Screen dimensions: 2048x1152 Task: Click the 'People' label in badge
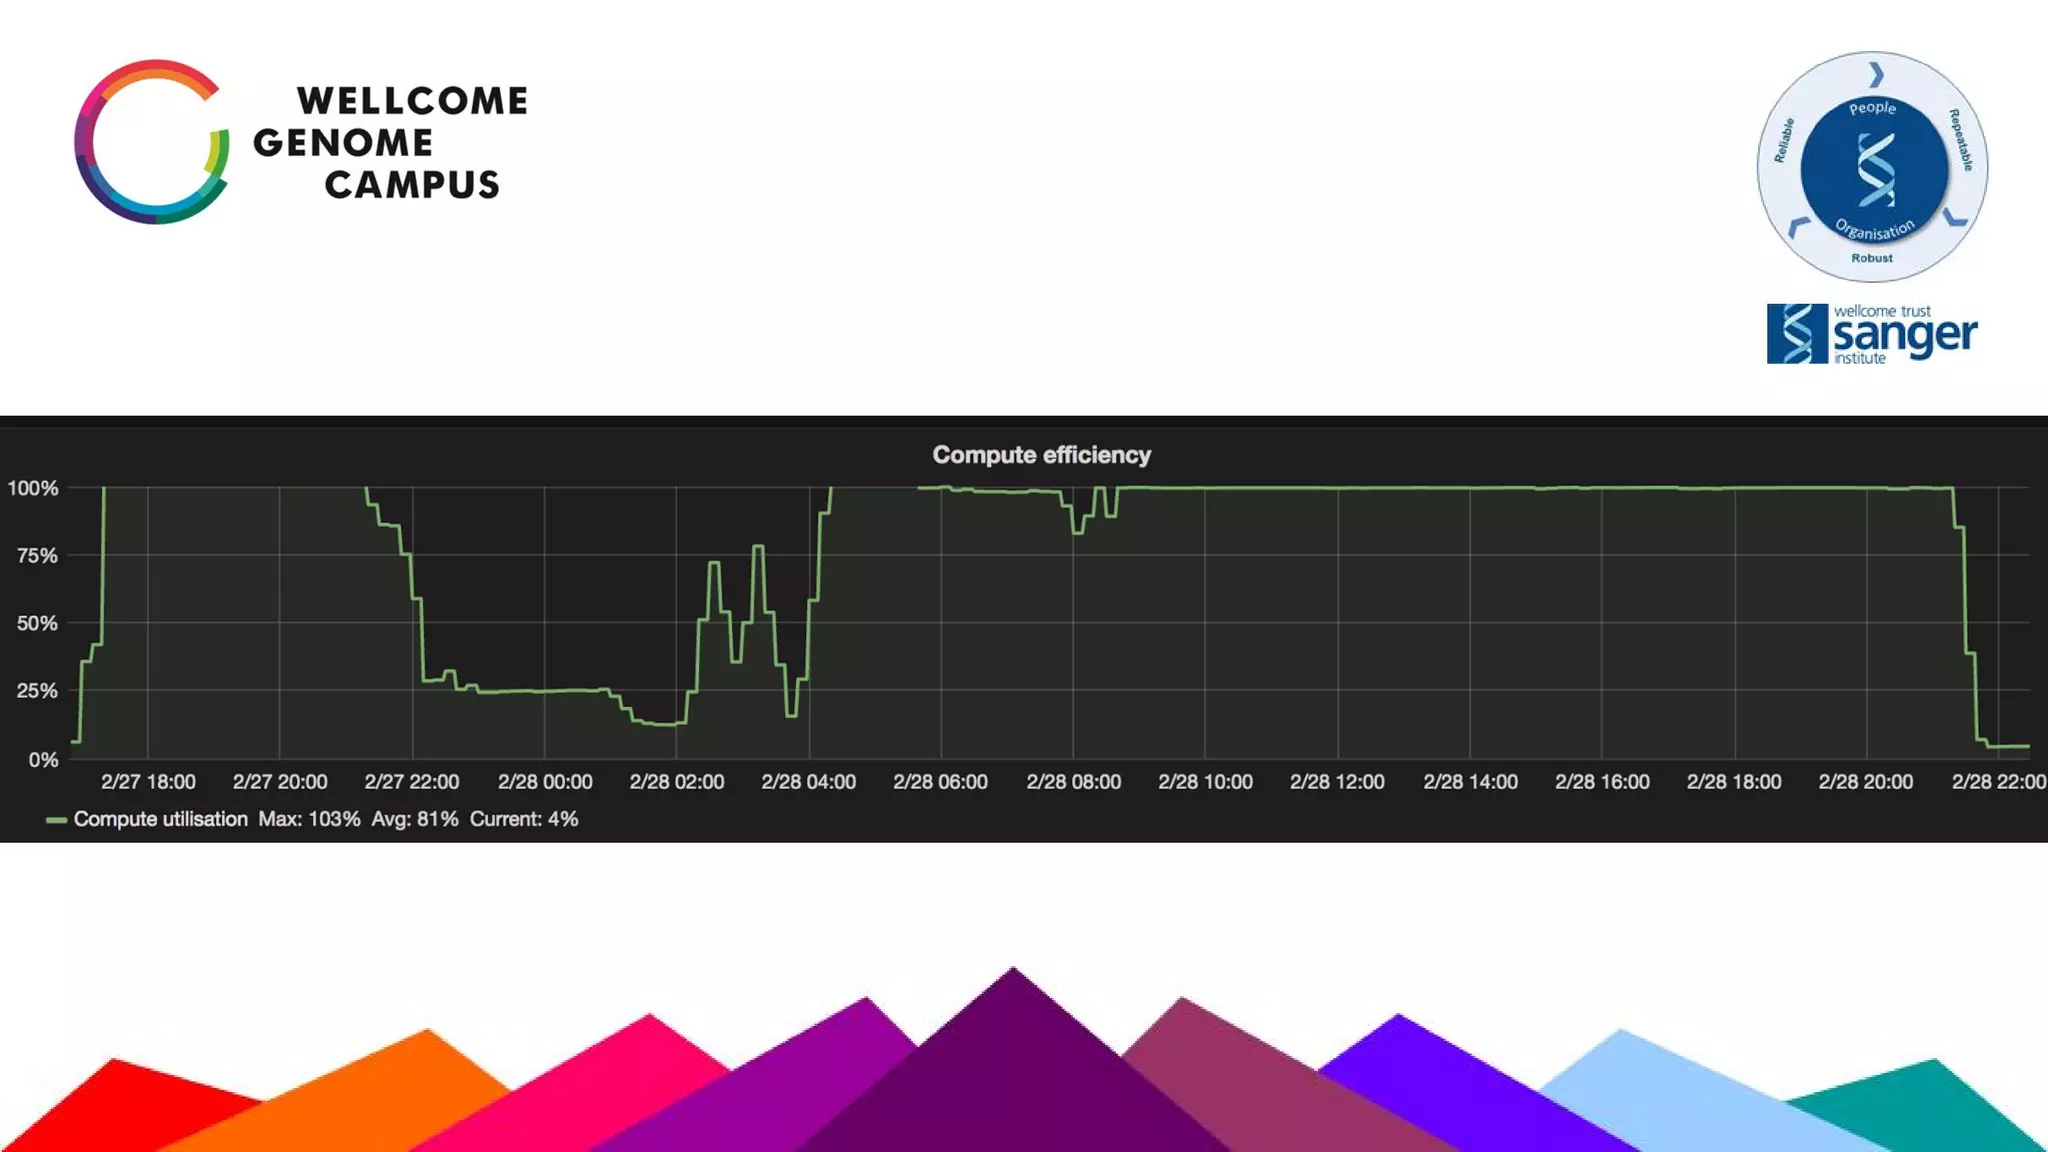tap(1872, 108)
